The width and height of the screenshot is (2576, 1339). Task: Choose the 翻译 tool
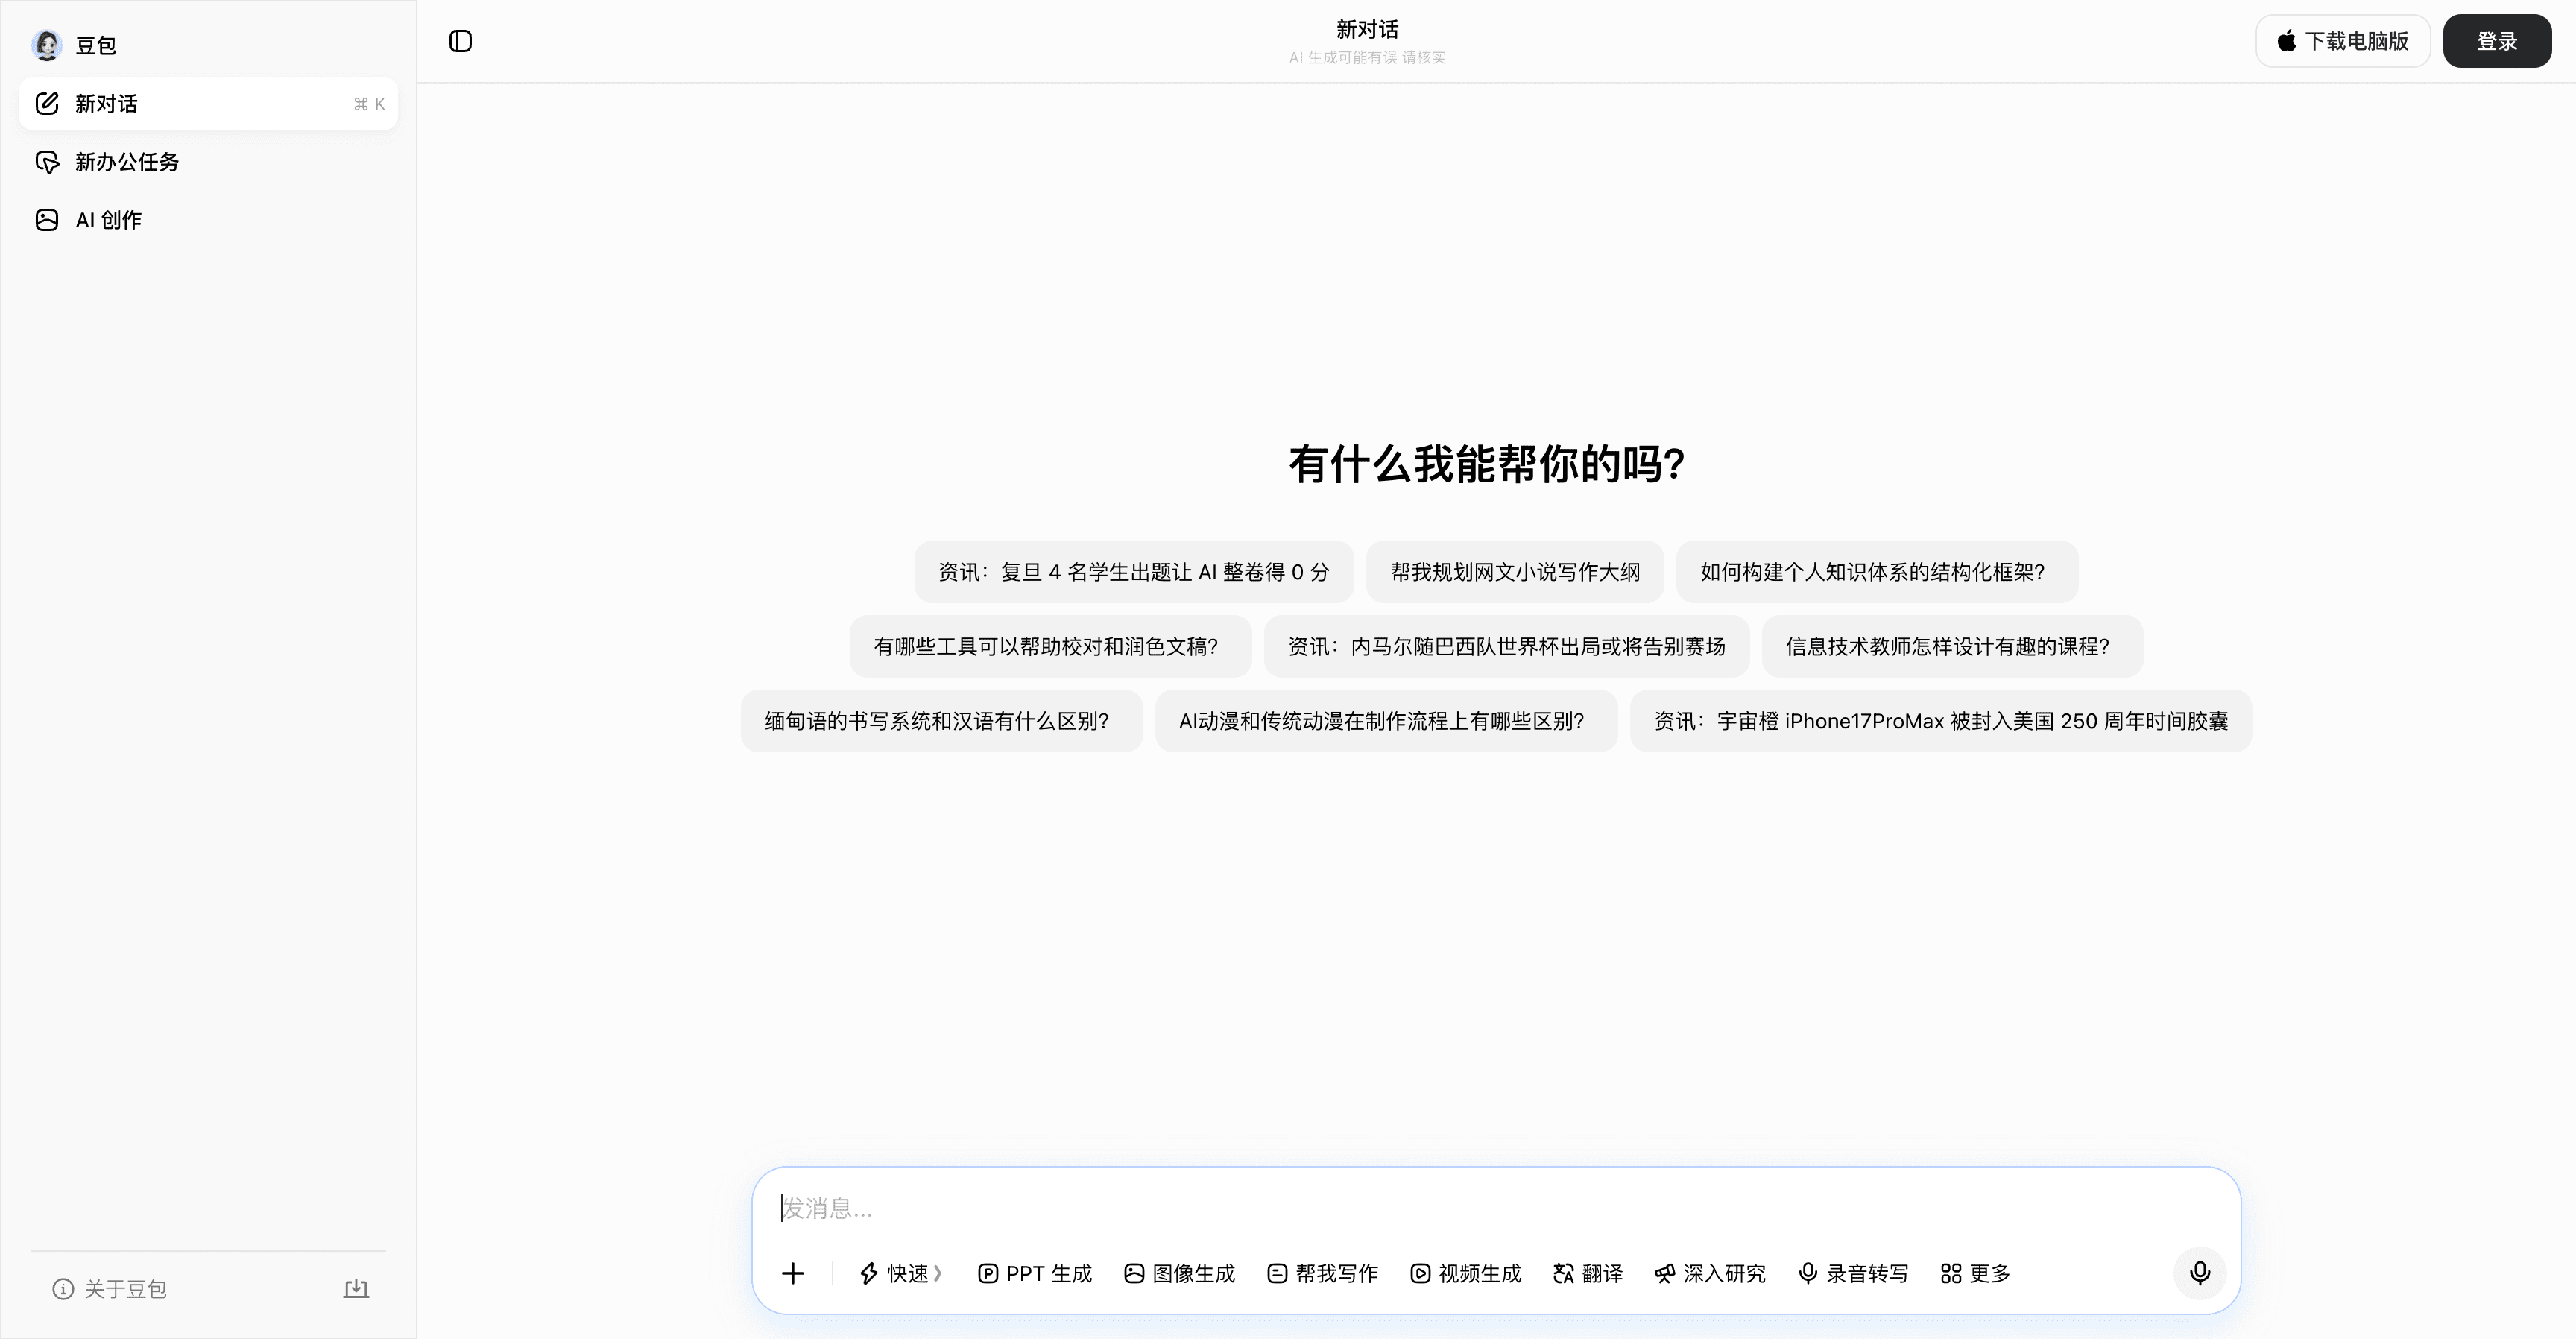pyautogui.click(x=1588, y=1273)
